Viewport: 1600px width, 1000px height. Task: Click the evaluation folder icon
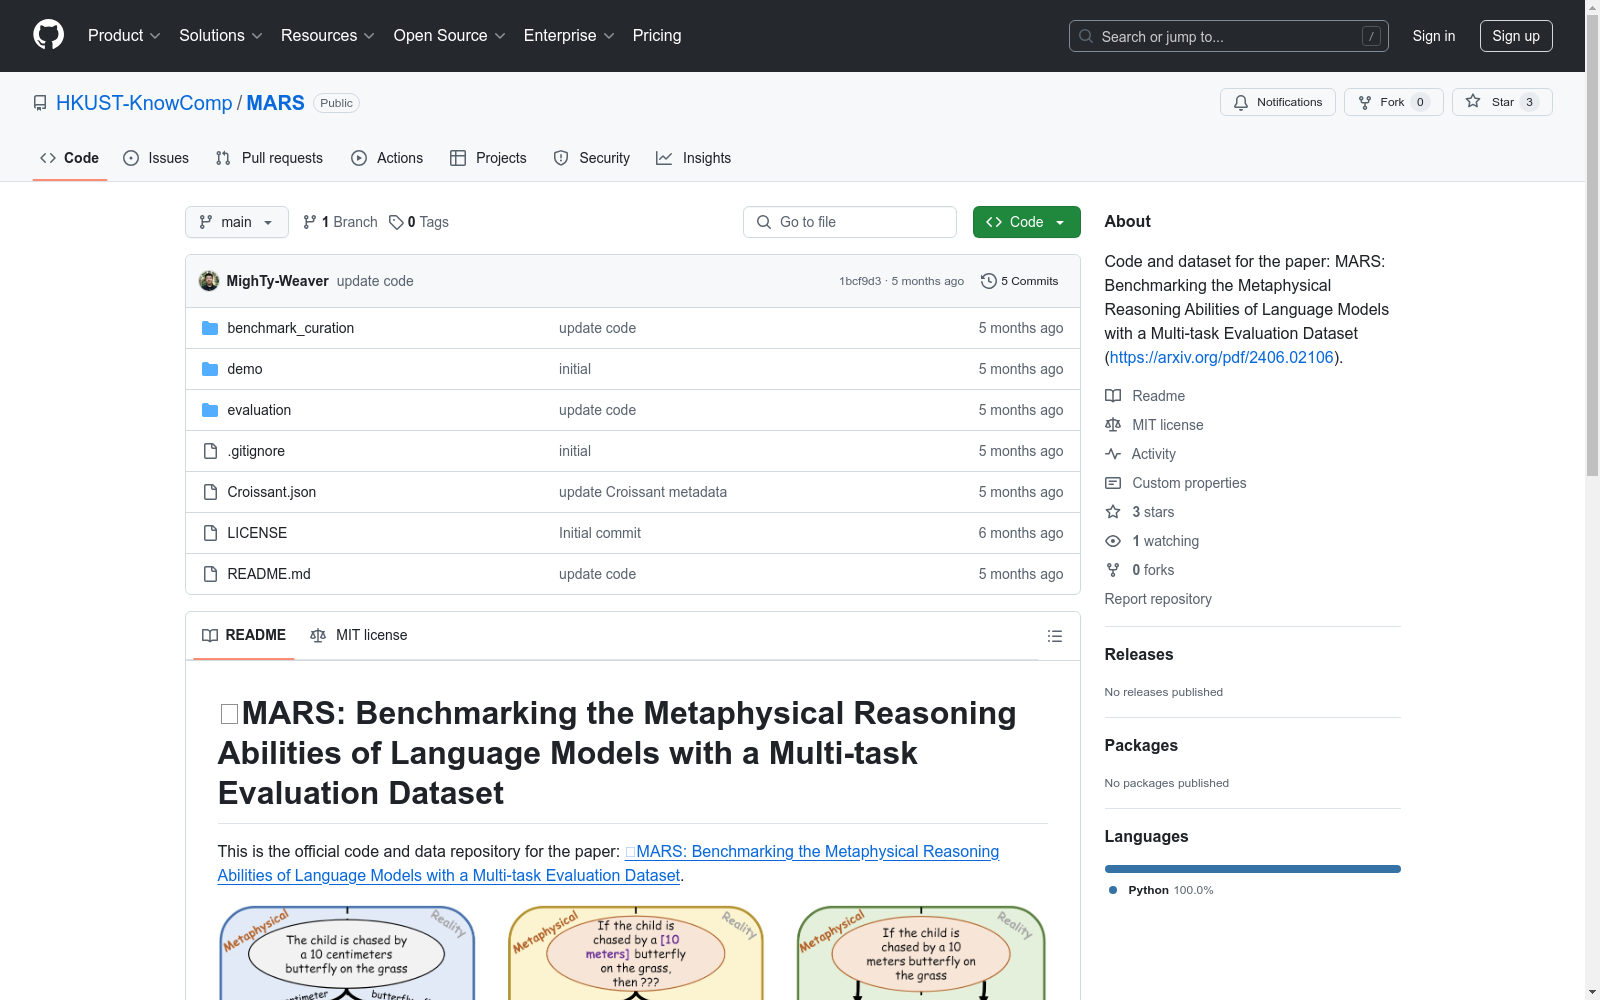point(210,410)
